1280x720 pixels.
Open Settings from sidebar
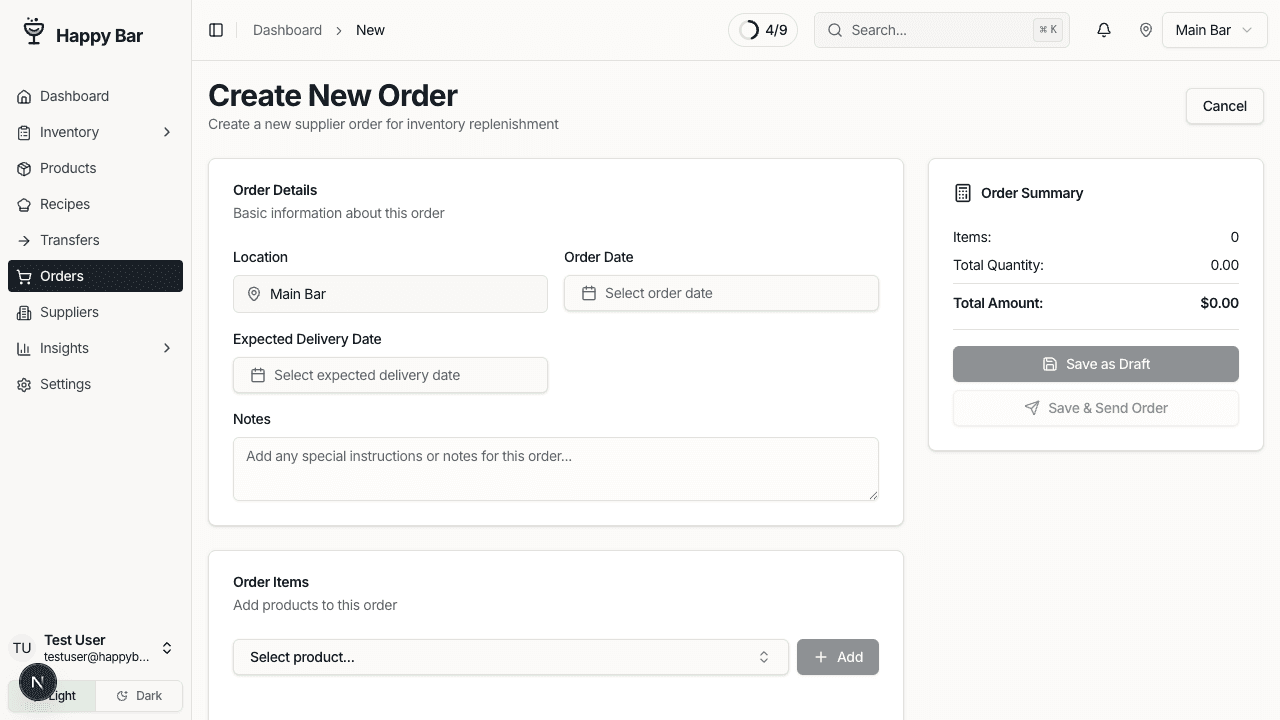point(95,384)
